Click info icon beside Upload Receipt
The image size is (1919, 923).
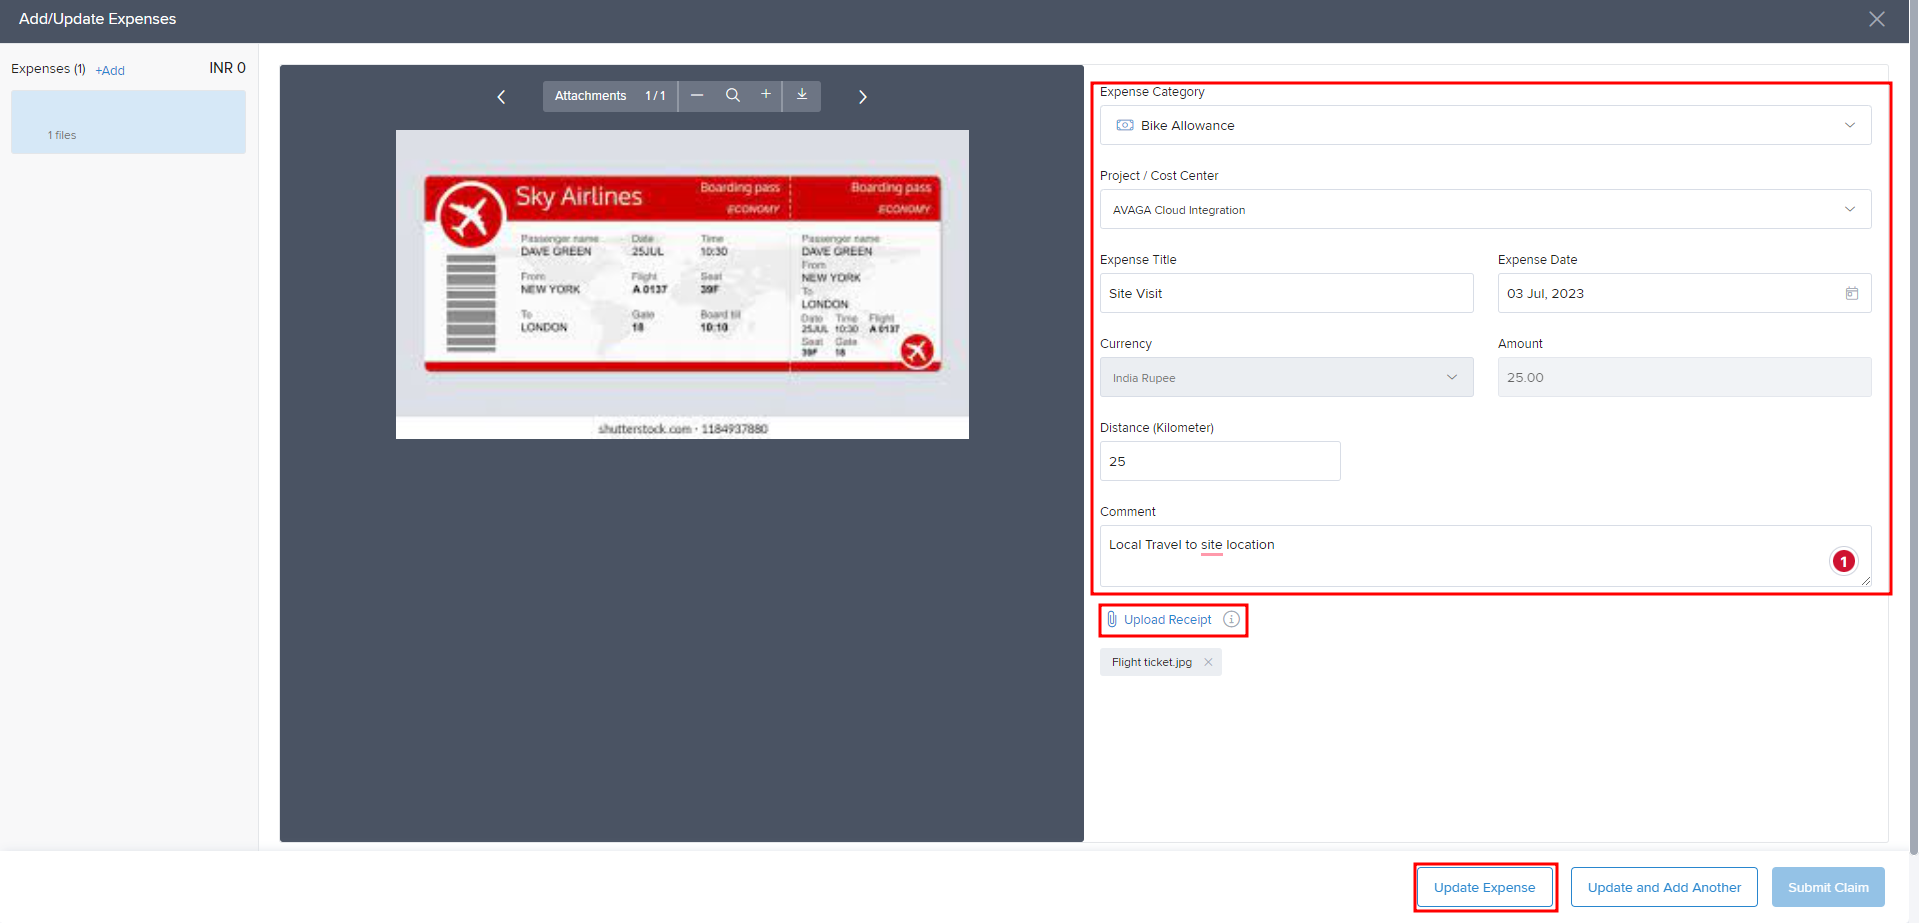[1231, 620]
